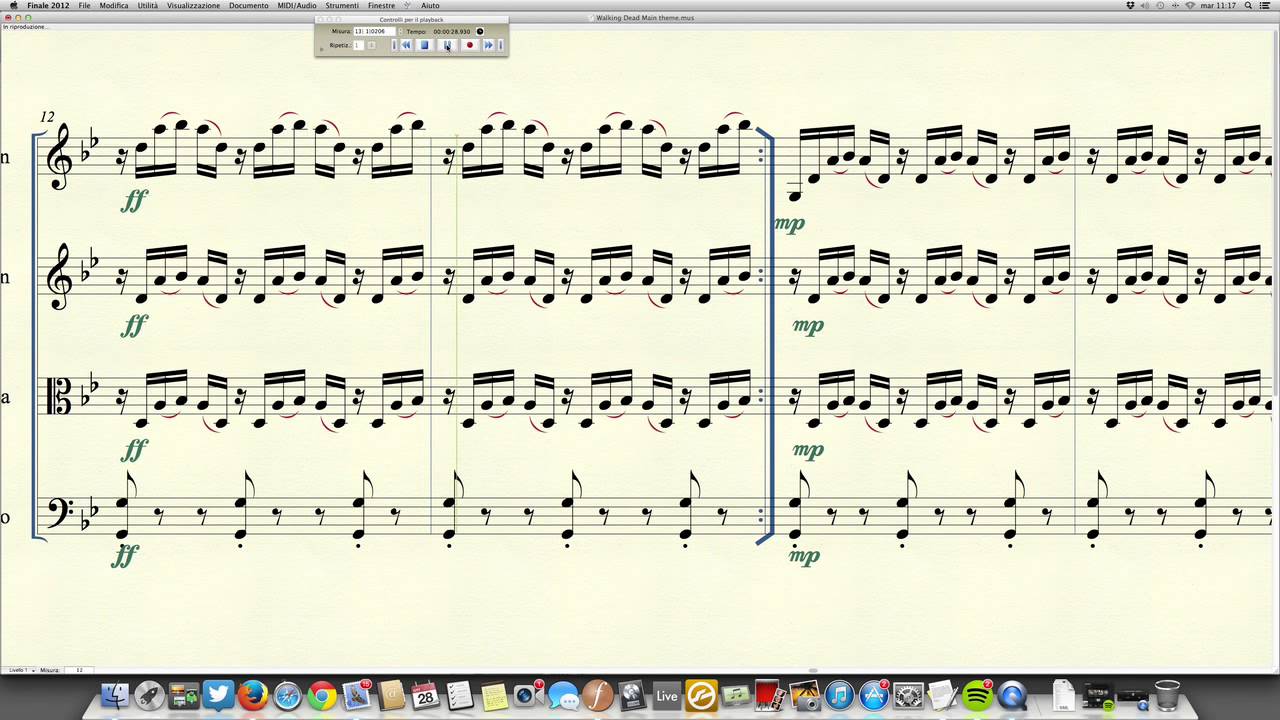
Task: Open the Visualizzazione menu
Action: point(193,6)
